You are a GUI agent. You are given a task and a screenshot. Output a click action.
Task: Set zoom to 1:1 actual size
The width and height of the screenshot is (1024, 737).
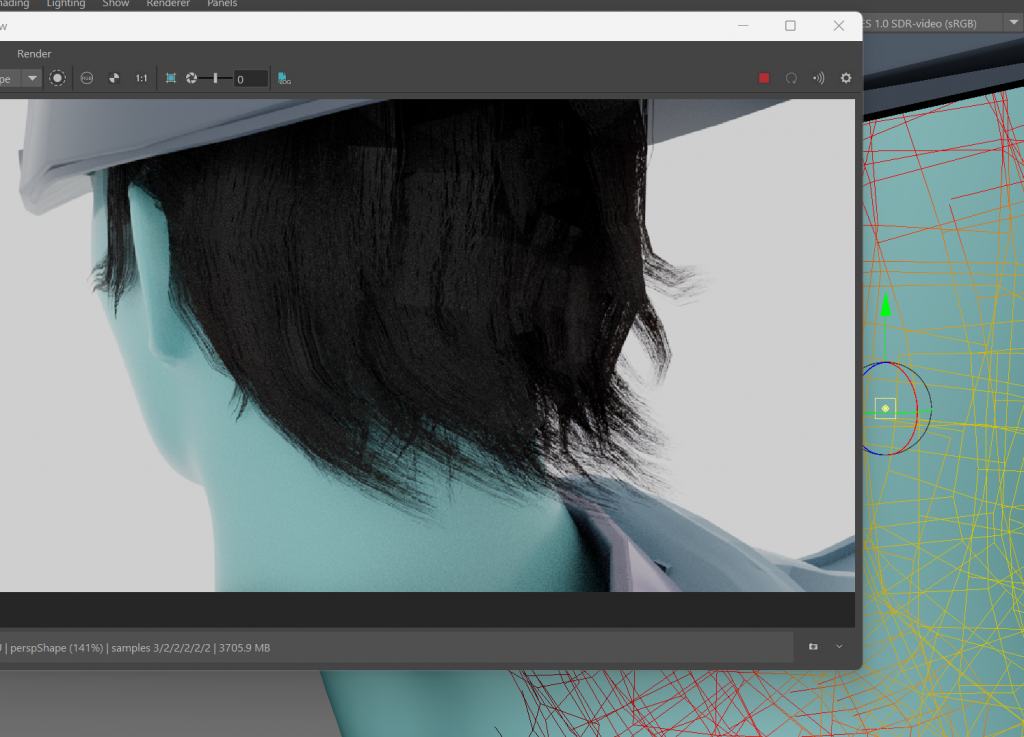point(142,78)
